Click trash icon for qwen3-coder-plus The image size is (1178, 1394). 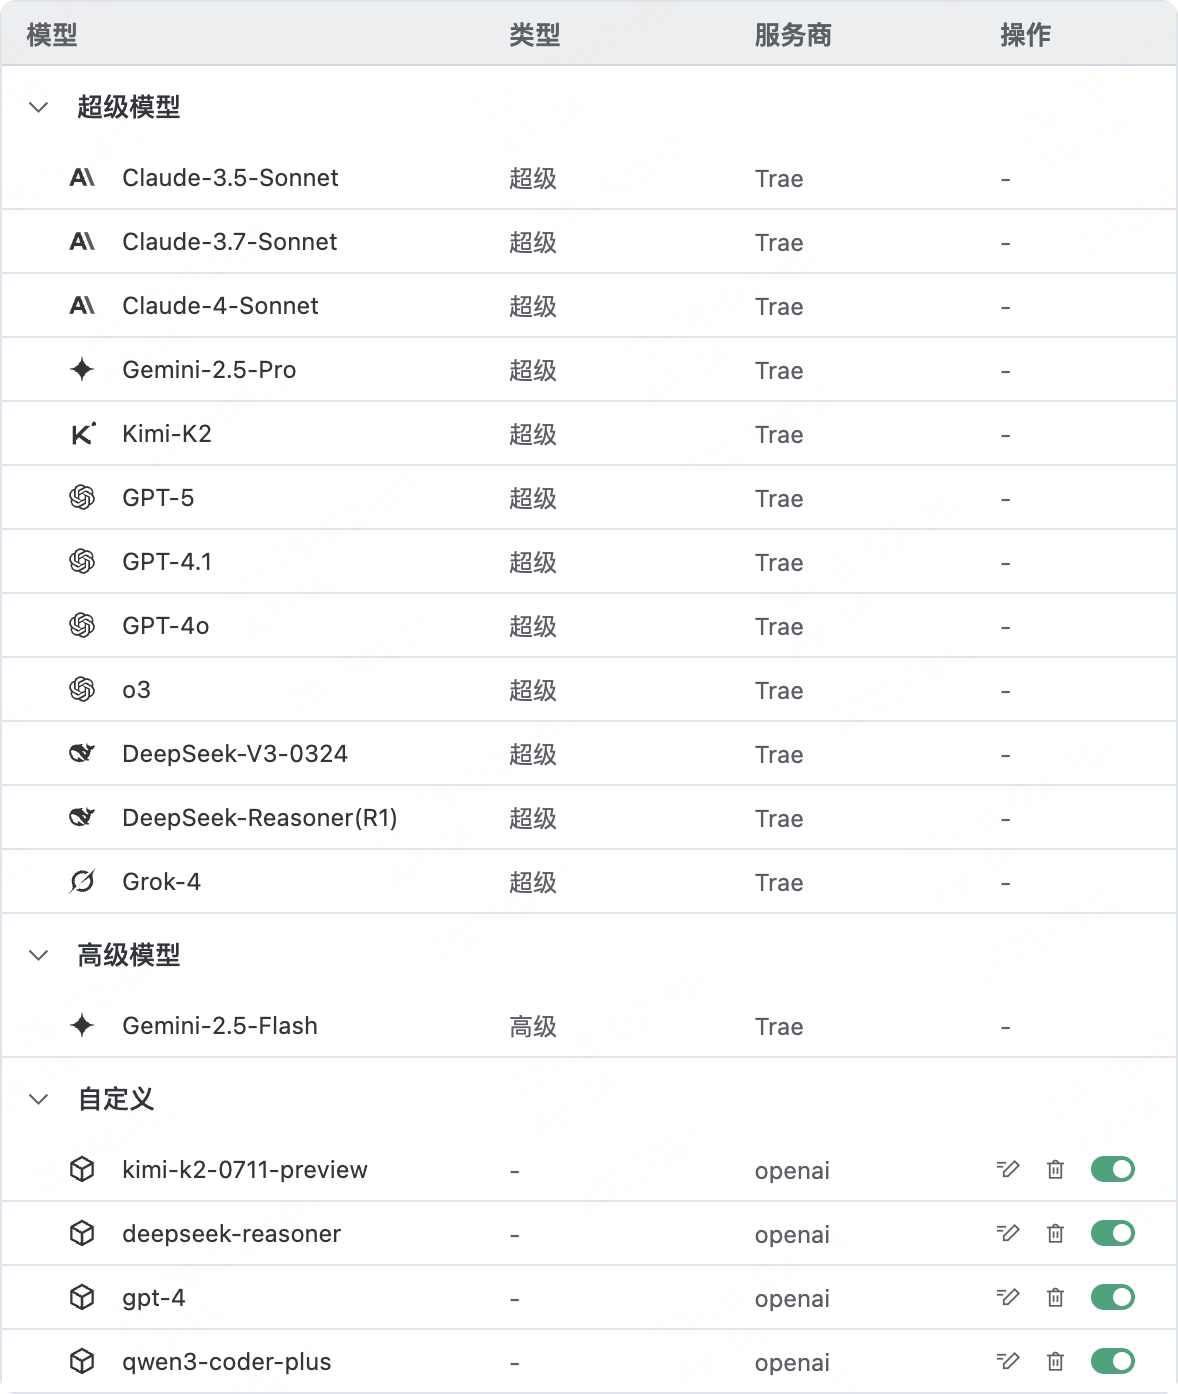pyautogui.click(x=1055, y=1361)
